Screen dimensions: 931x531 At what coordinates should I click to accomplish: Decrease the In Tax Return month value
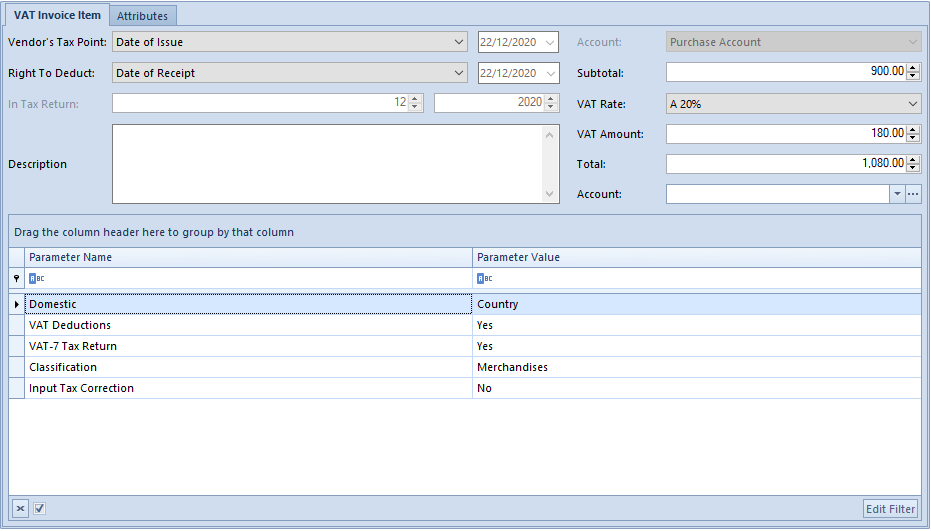(x=415, y=107)
